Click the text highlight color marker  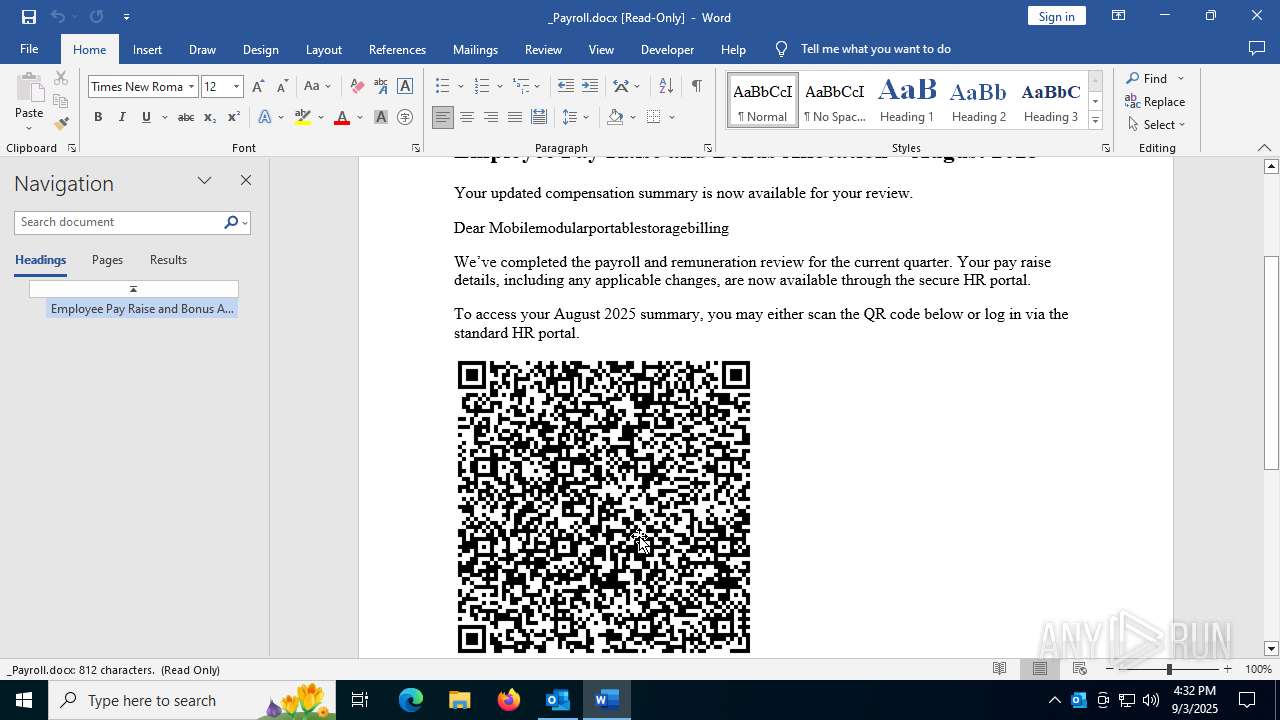[x=303, y=118]
